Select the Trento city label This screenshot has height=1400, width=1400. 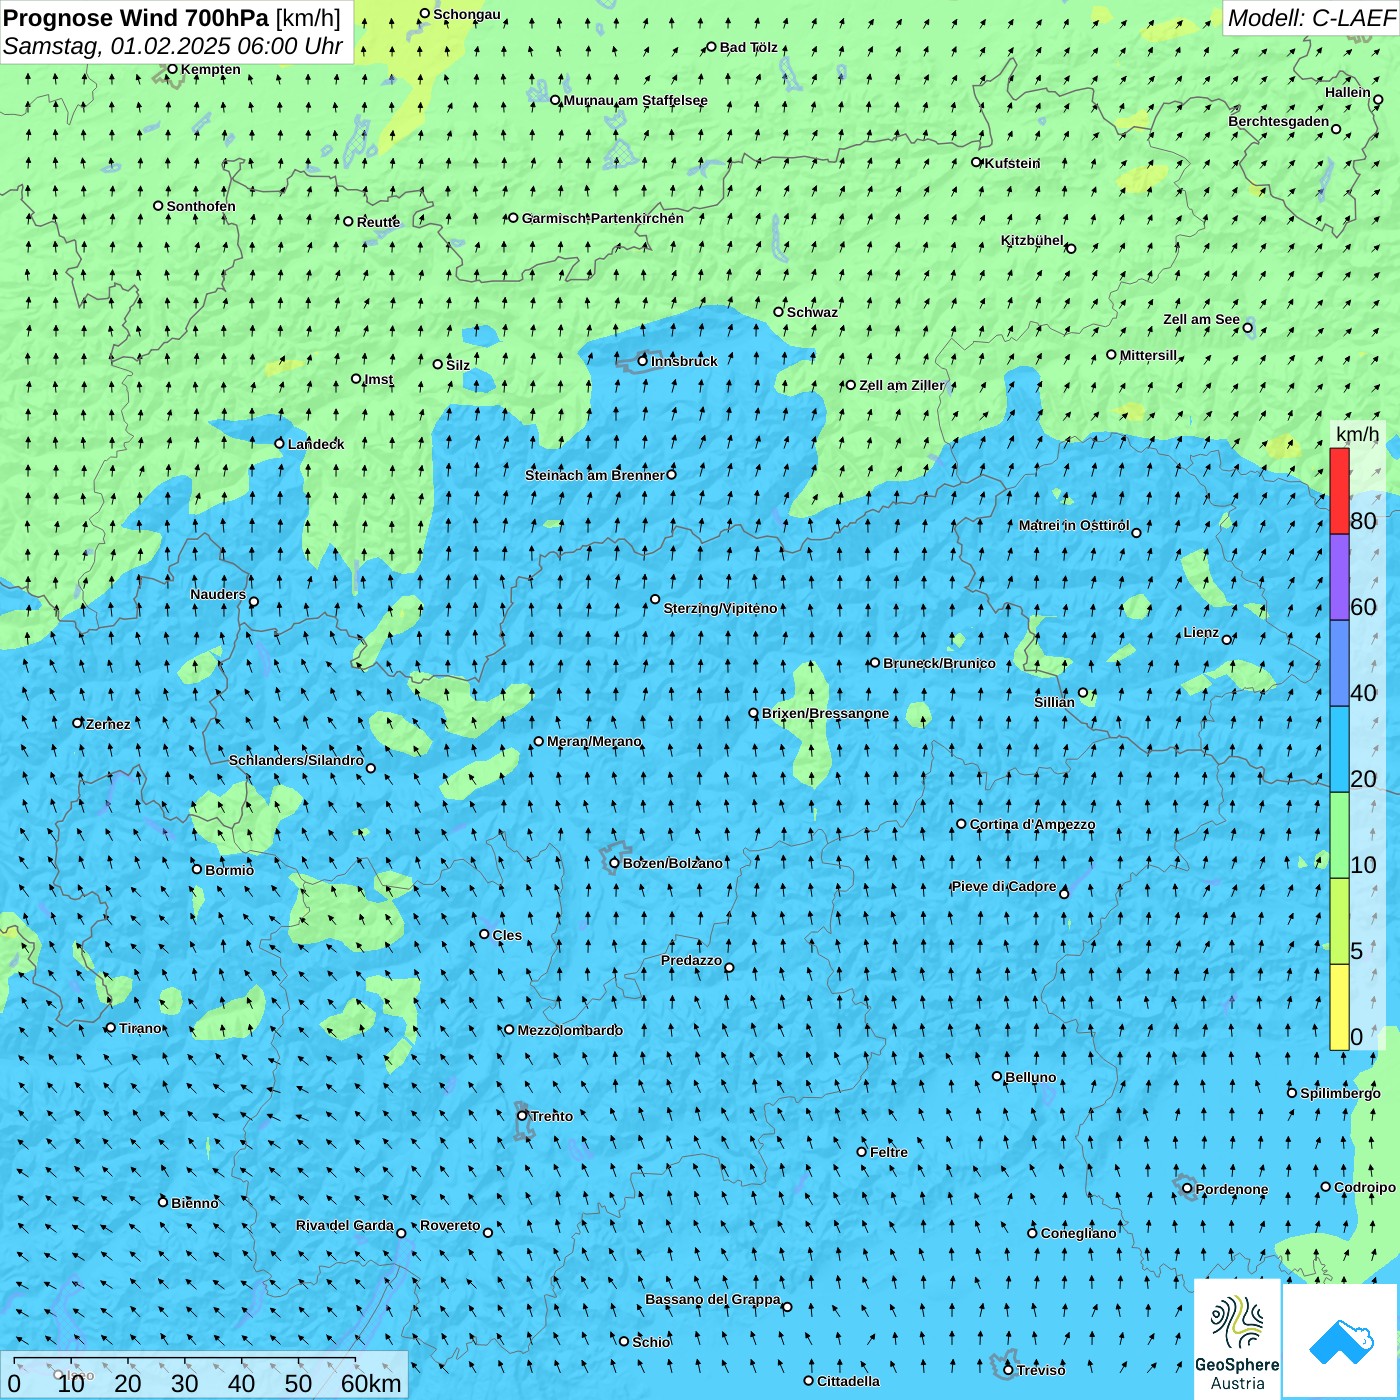click(552, 1116)
